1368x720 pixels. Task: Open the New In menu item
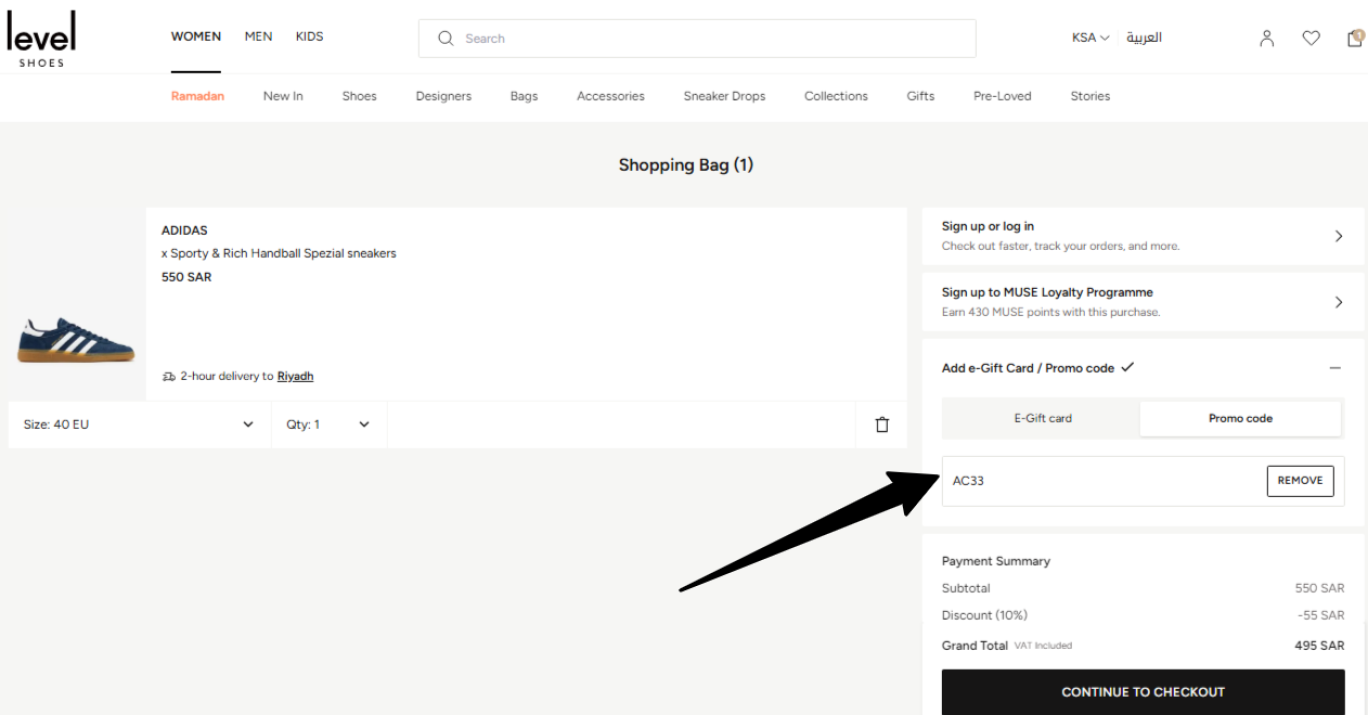click(x=283, y=96)
